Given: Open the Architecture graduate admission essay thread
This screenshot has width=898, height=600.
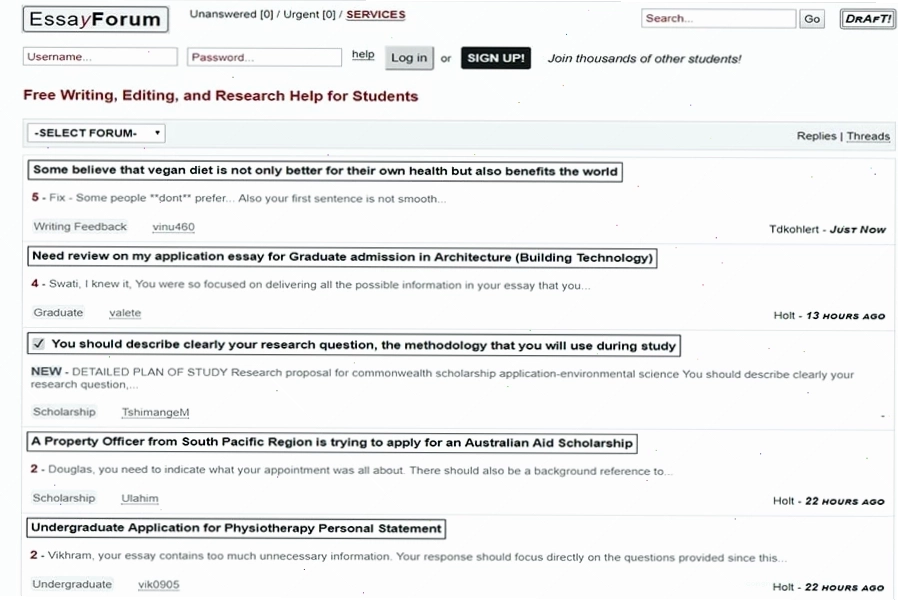Looking at the screenshot, I should point(342,257).
